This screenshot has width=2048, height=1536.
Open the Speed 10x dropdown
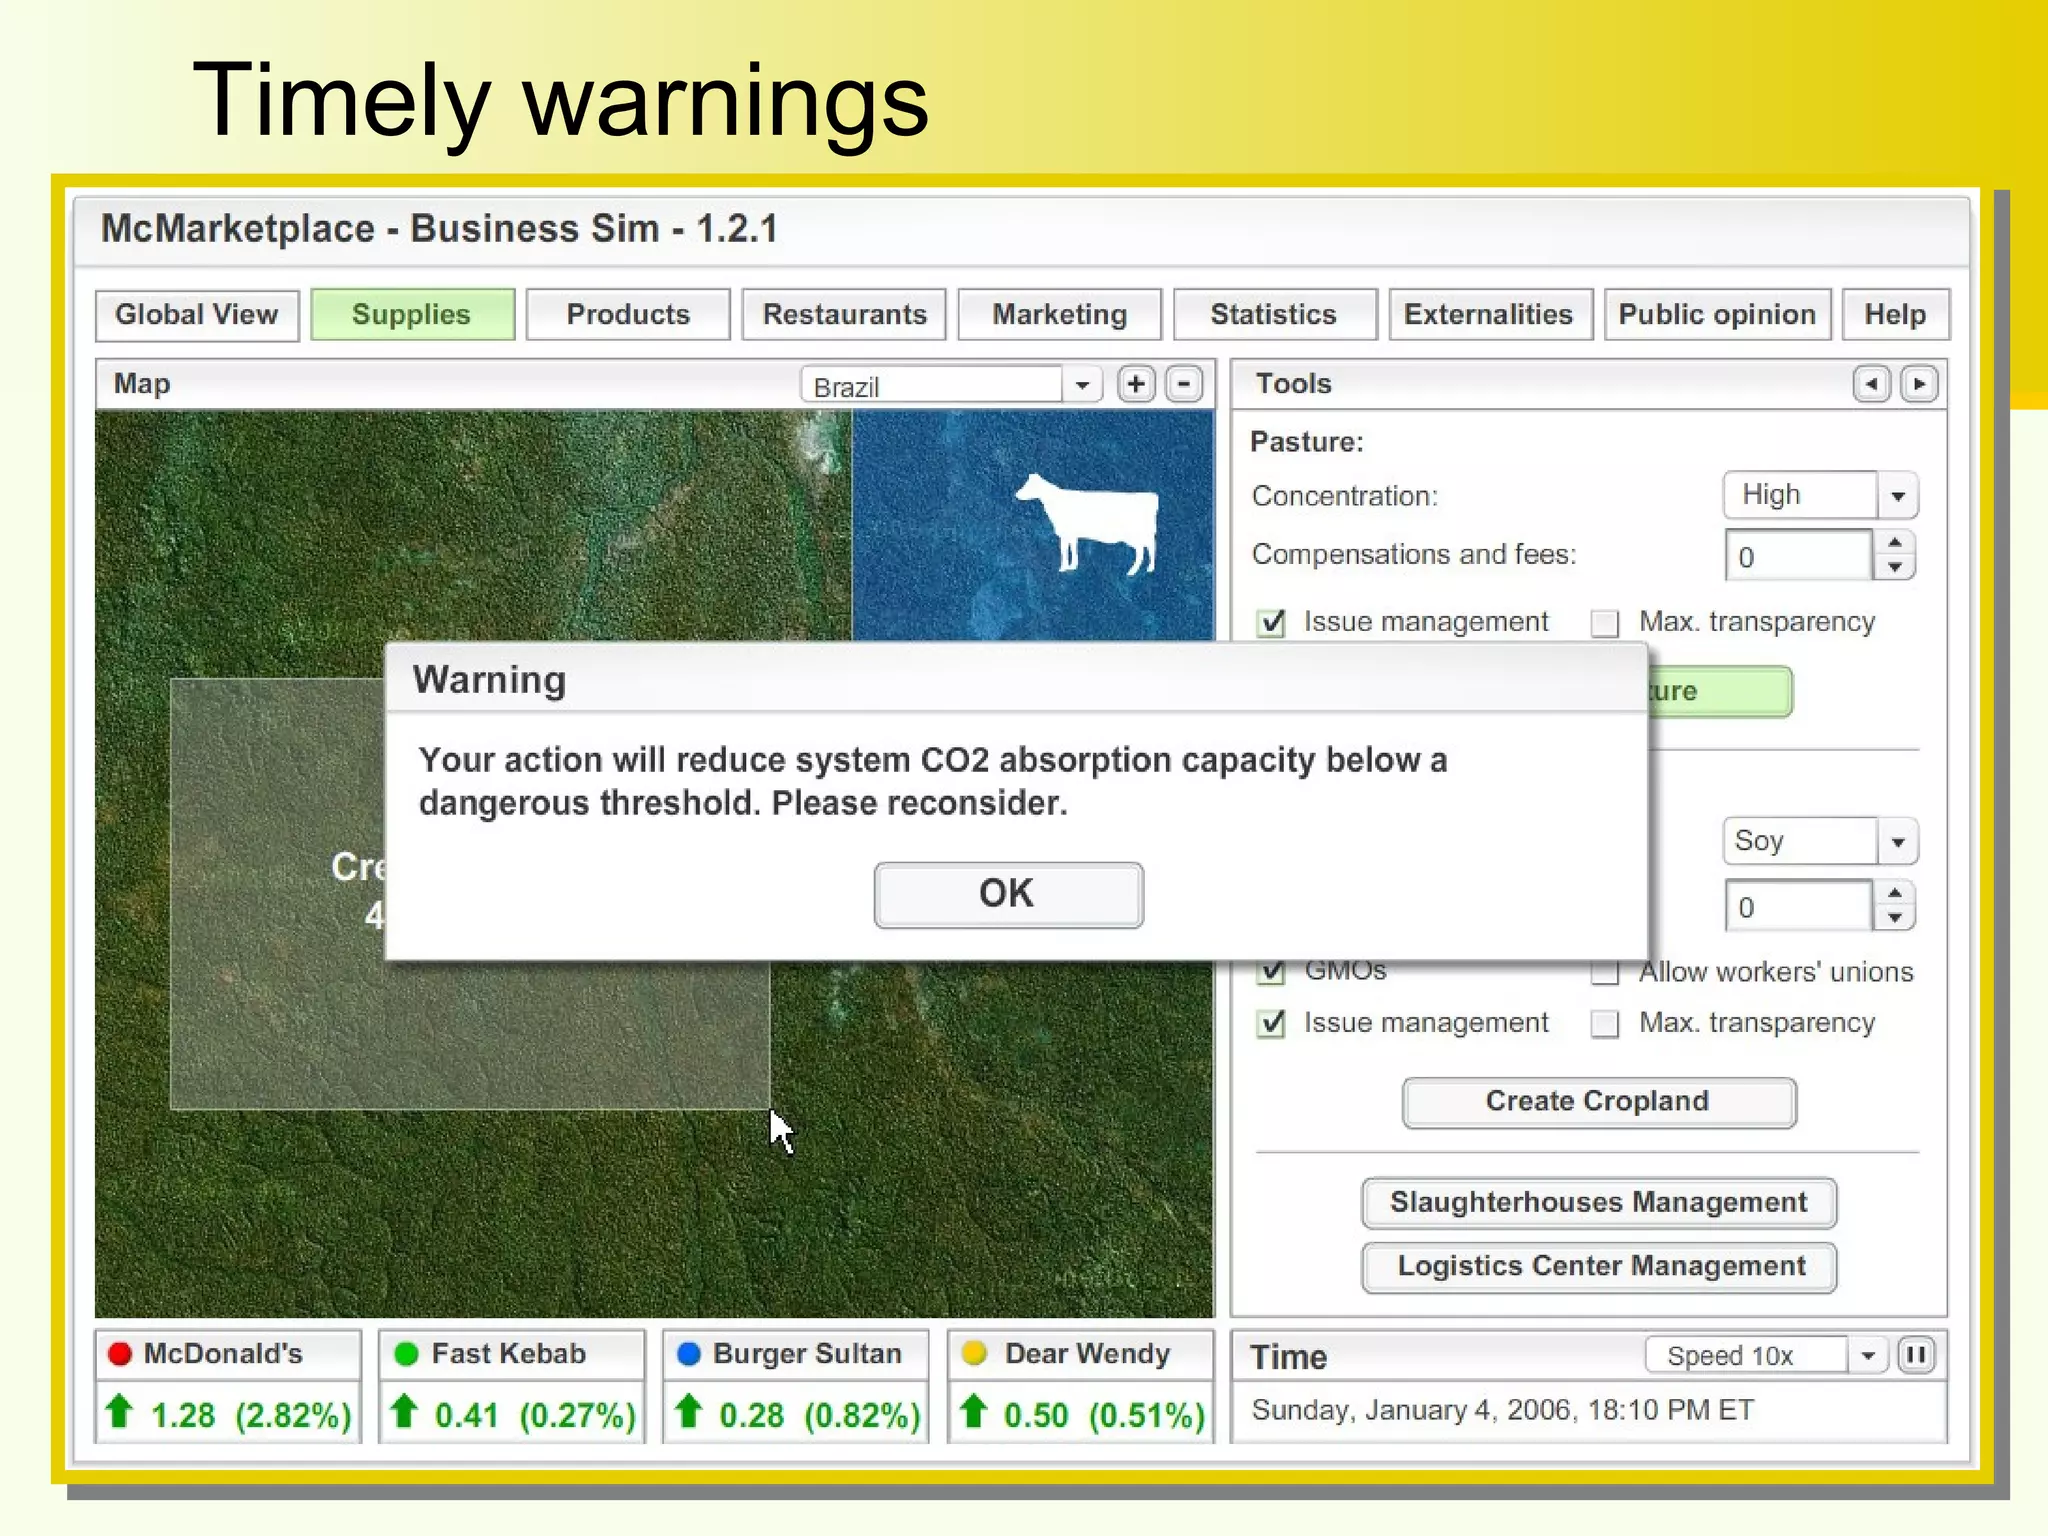(x=1867, y=1356)
